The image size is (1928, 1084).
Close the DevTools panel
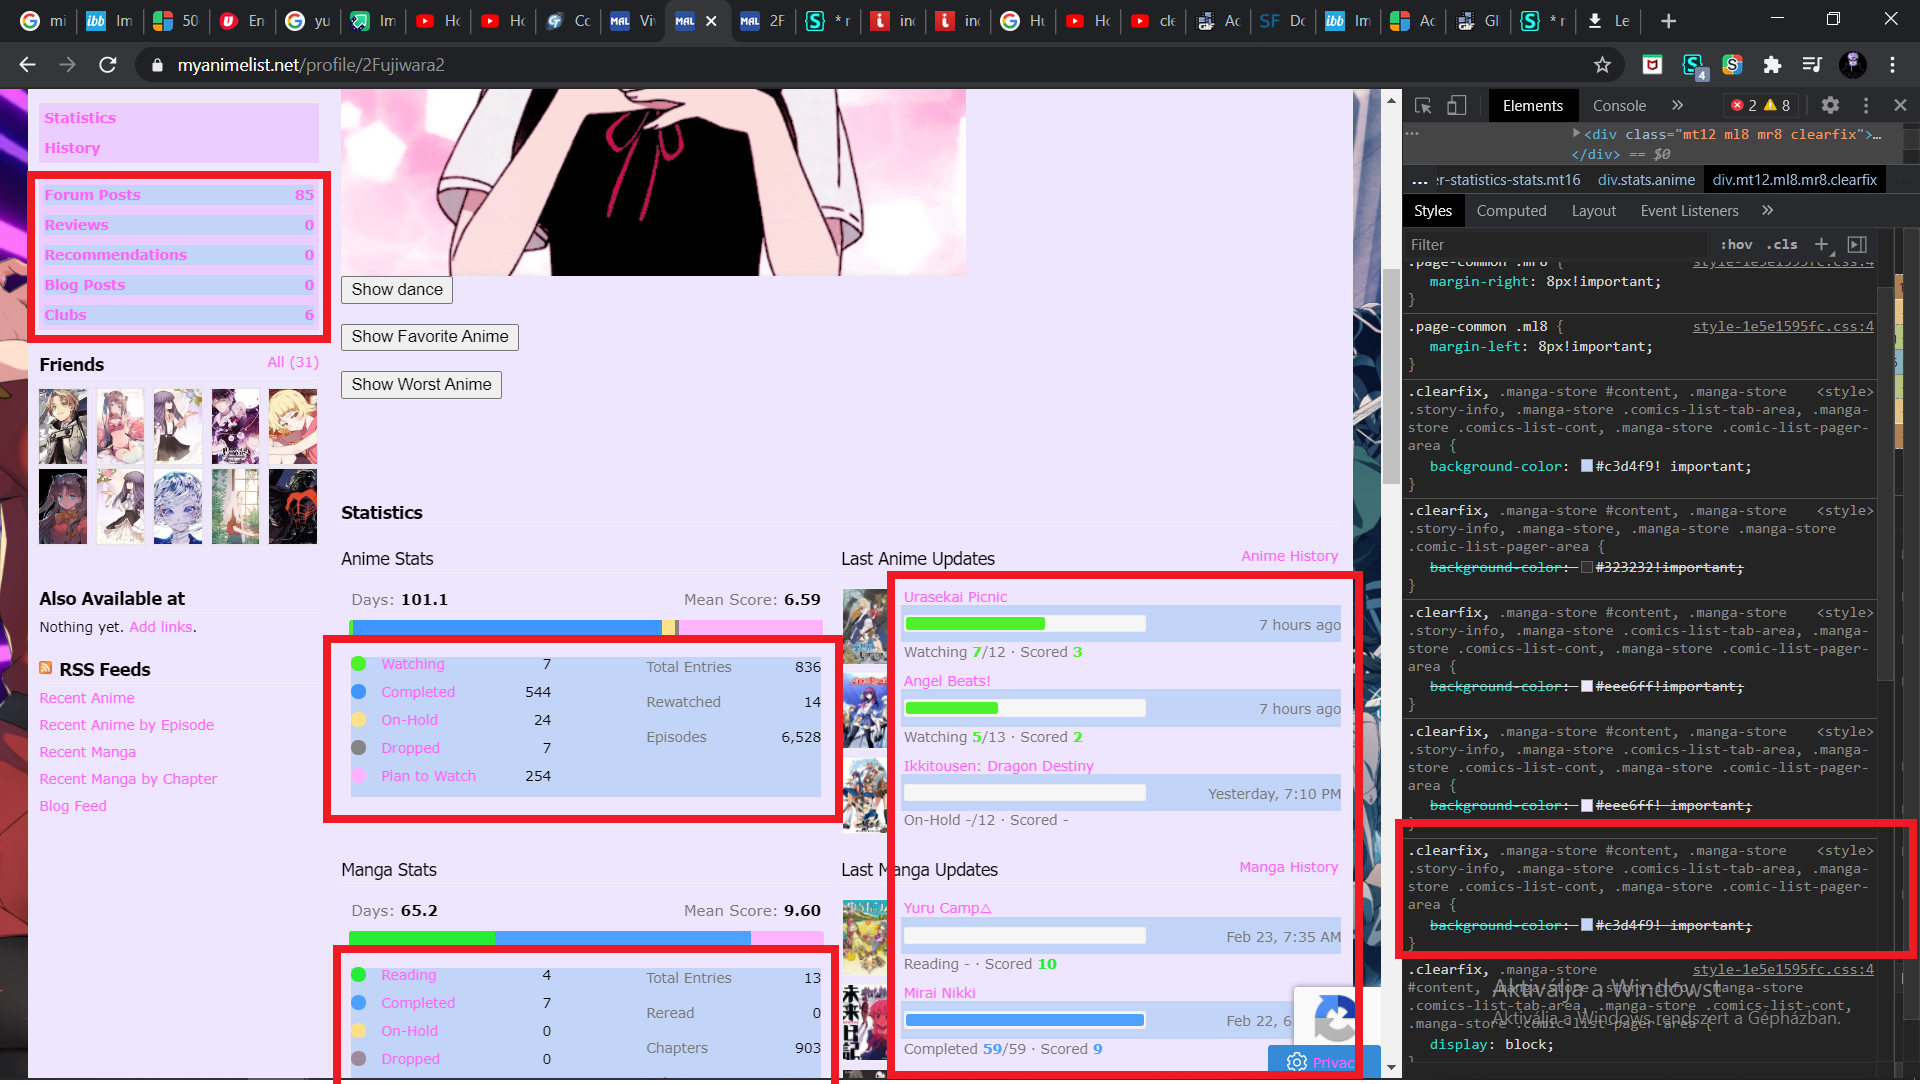click(1900, 105)
